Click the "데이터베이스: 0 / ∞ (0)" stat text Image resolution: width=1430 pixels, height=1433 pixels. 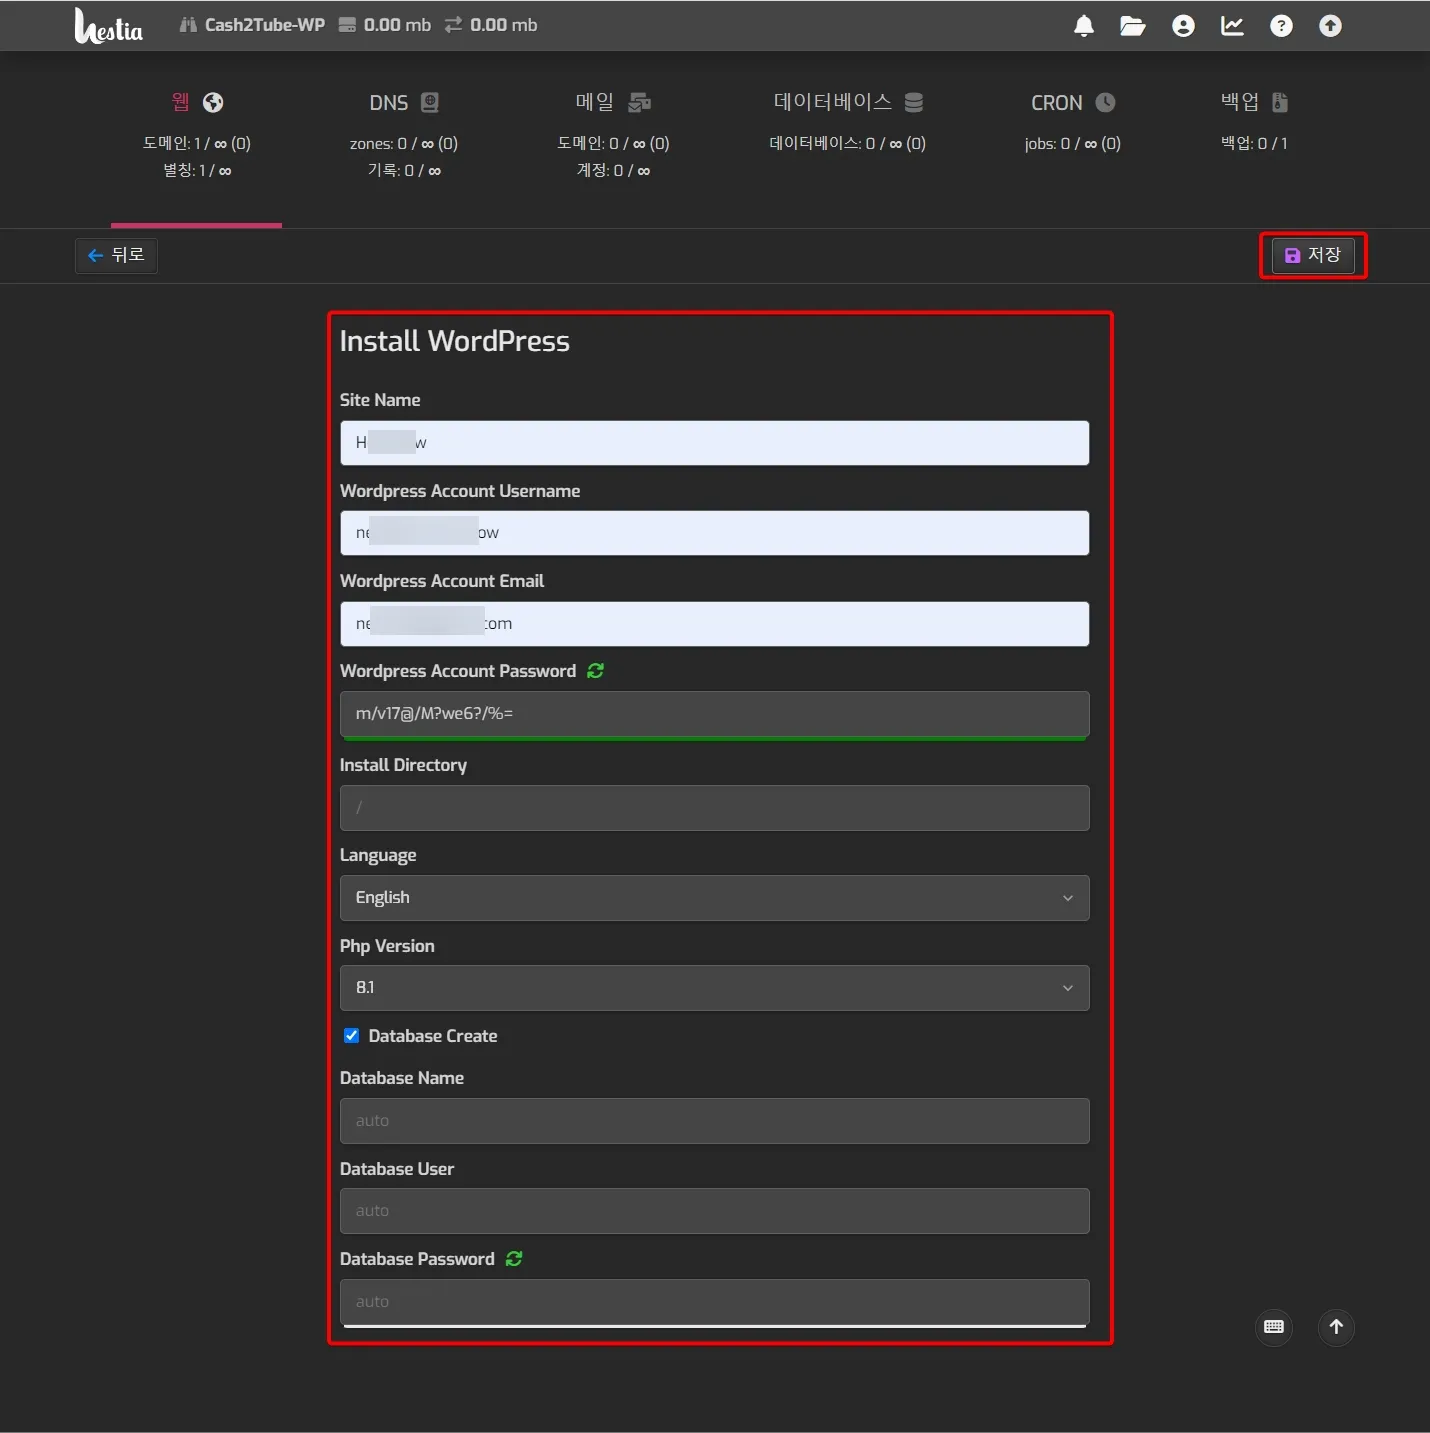click(848, 143)
